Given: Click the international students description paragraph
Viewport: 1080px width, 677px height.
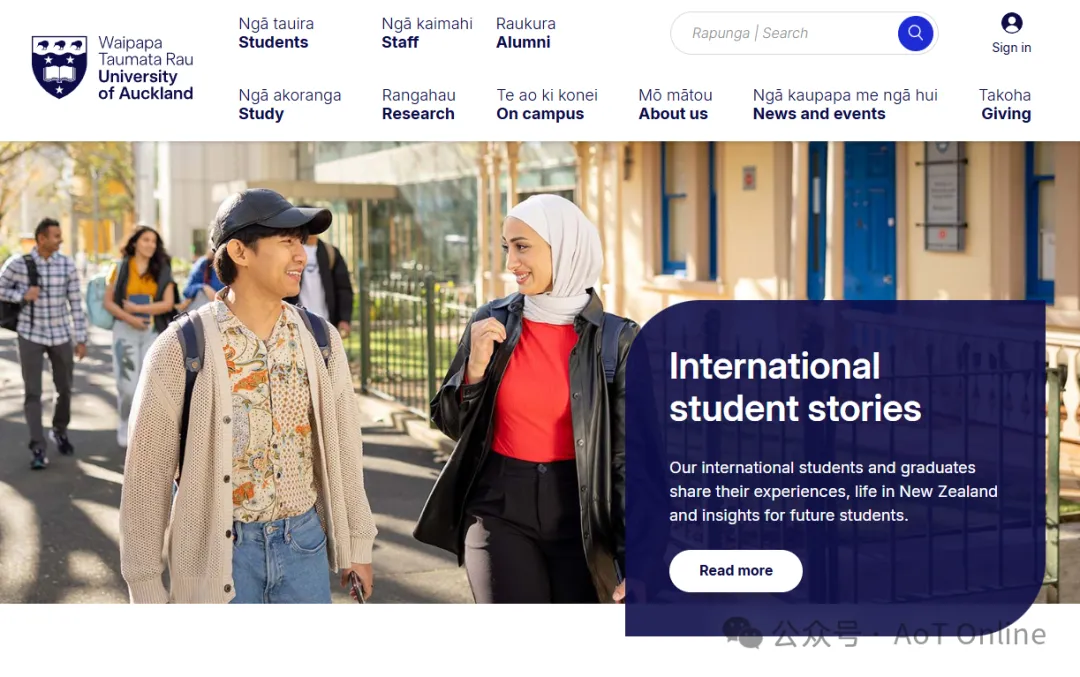Looking at the screenshot, I should click(x=833, y=491).
